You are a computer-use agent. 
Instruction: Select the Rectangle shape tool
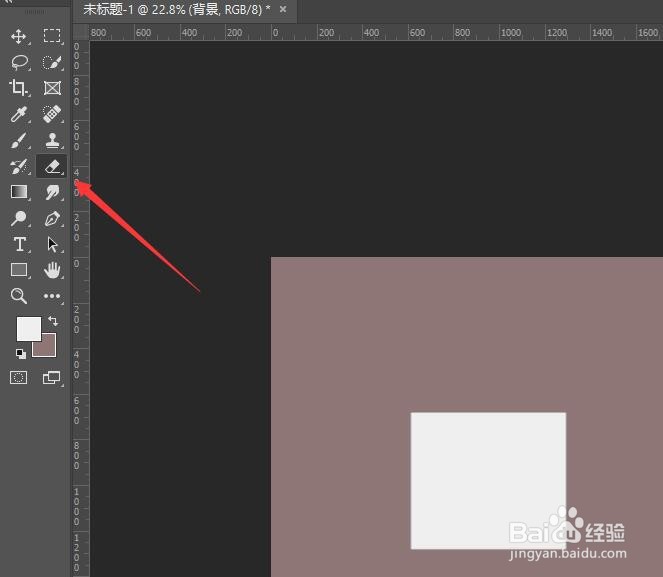[x=19, y=270]
